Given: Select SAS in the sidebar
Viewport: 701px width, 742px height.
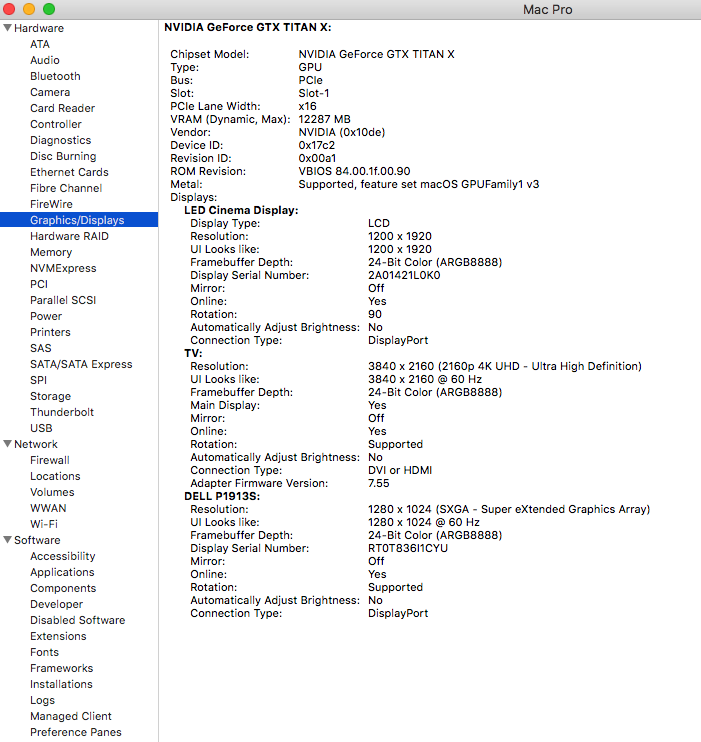Looking at the screenshot, I should (41, 348).
